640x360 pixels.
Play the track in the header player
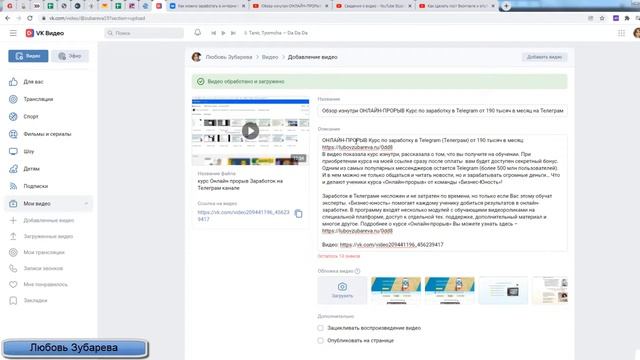tap(223, 33)
